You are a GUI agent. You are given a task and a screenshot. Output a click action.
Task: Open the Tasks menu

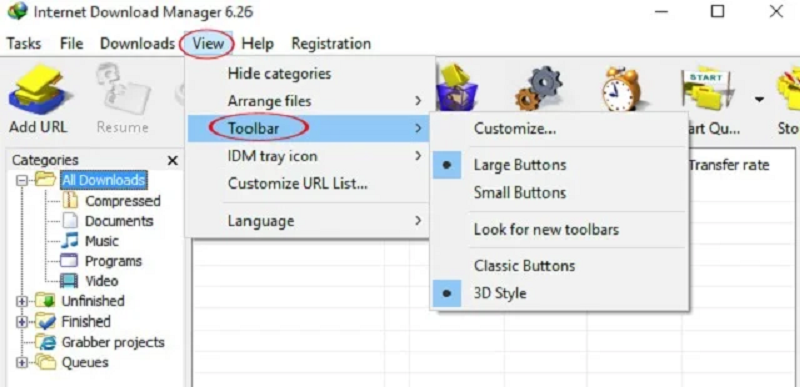click(x=23, y=43)
